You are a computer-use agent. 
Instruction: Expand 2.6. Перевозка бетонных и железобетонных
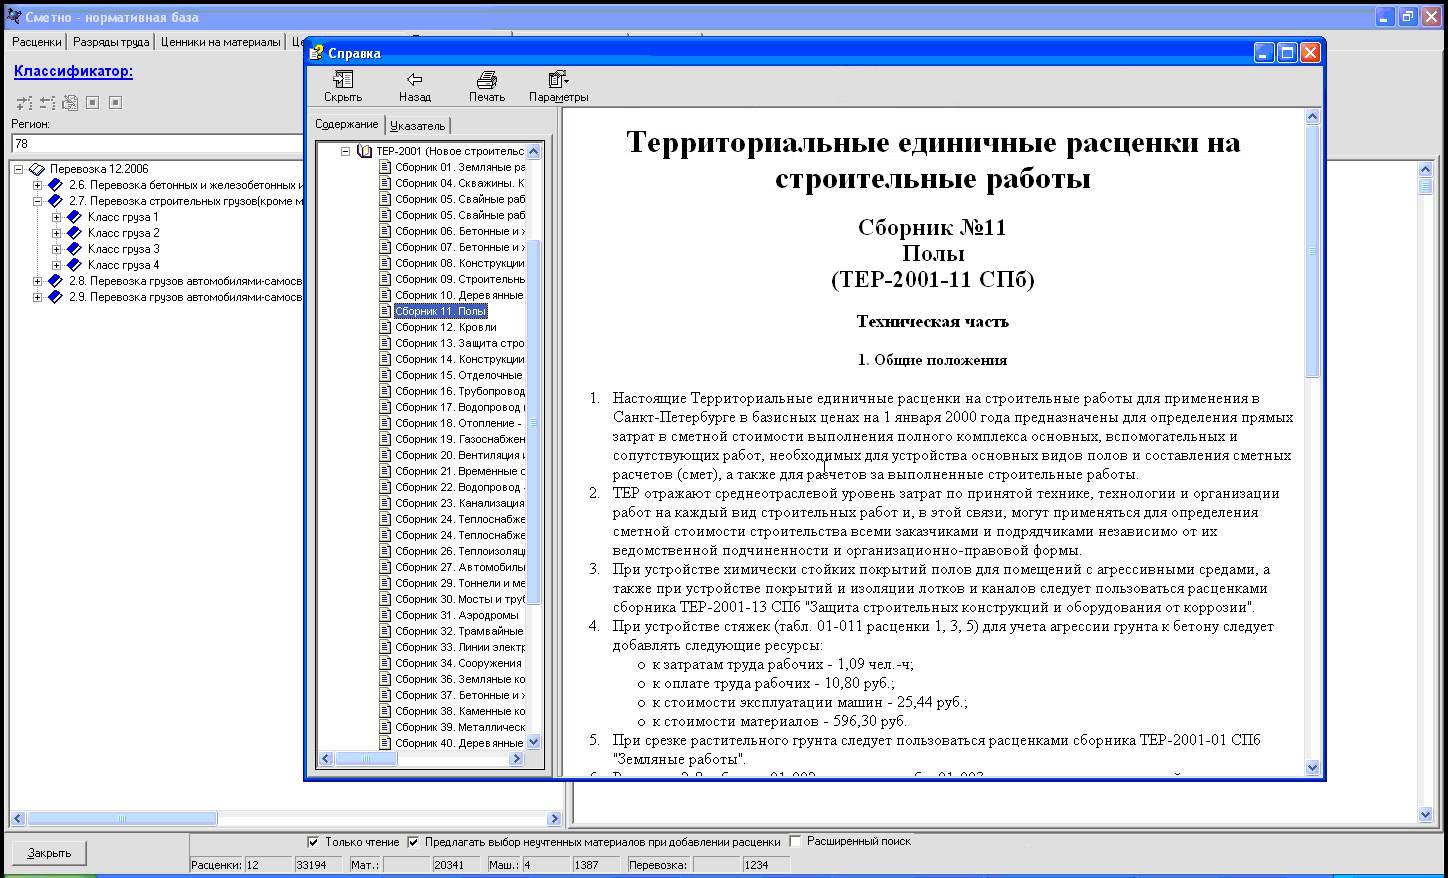(x=37, y=185)
